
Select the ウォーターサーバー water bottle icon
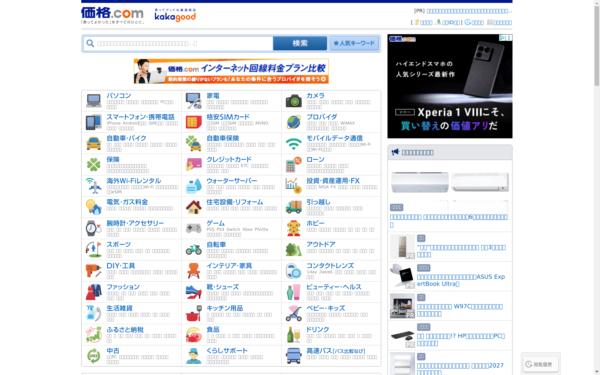coord(194,186)
